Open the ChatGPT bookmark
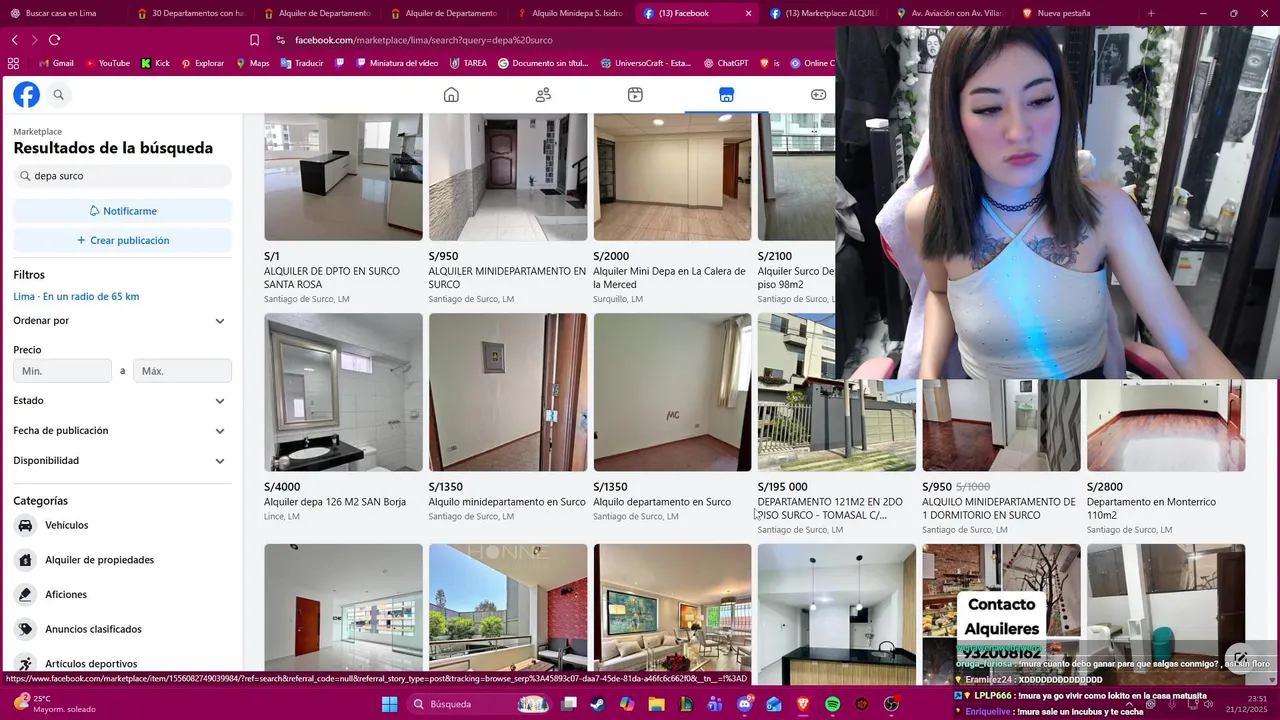This screenshot has width=1280, height=720. coord(725,63)
